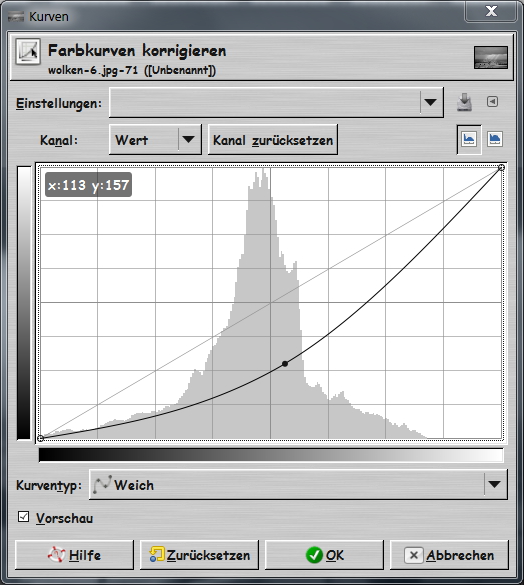
Task: Click the Kanal zurücksetzen button
Action: click(273, 140)
